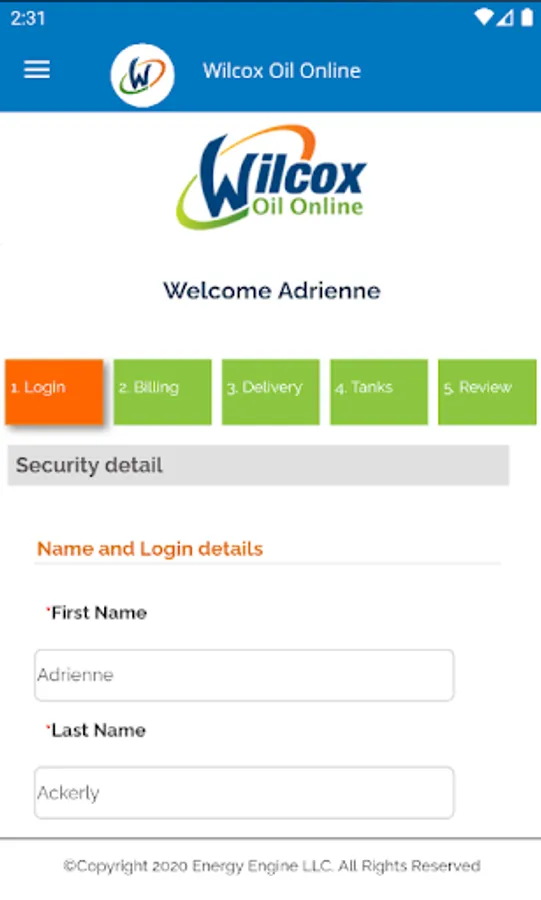Screen dimensions: 541x900
Task: Click the First Name field containing Adrienne
Action: point(244,675)
